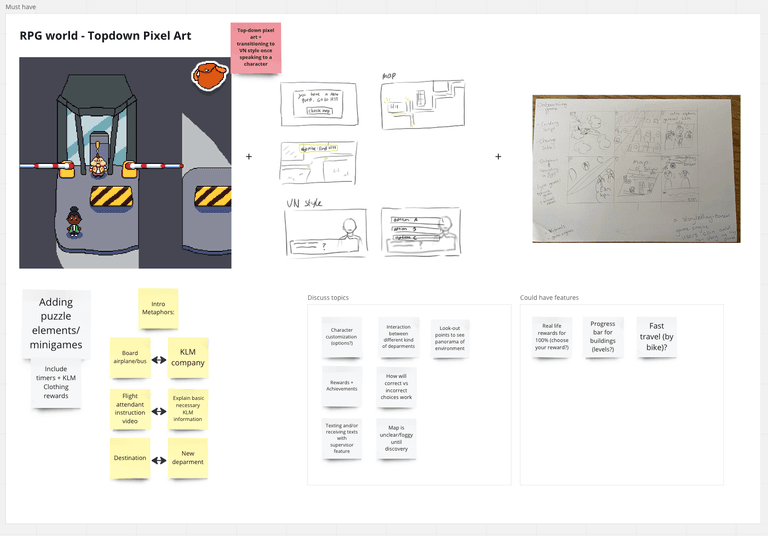Viewport: 768px width, 536px height.
Task: Select the 'Destination' sticky note
Action: (x=130, y=458)
